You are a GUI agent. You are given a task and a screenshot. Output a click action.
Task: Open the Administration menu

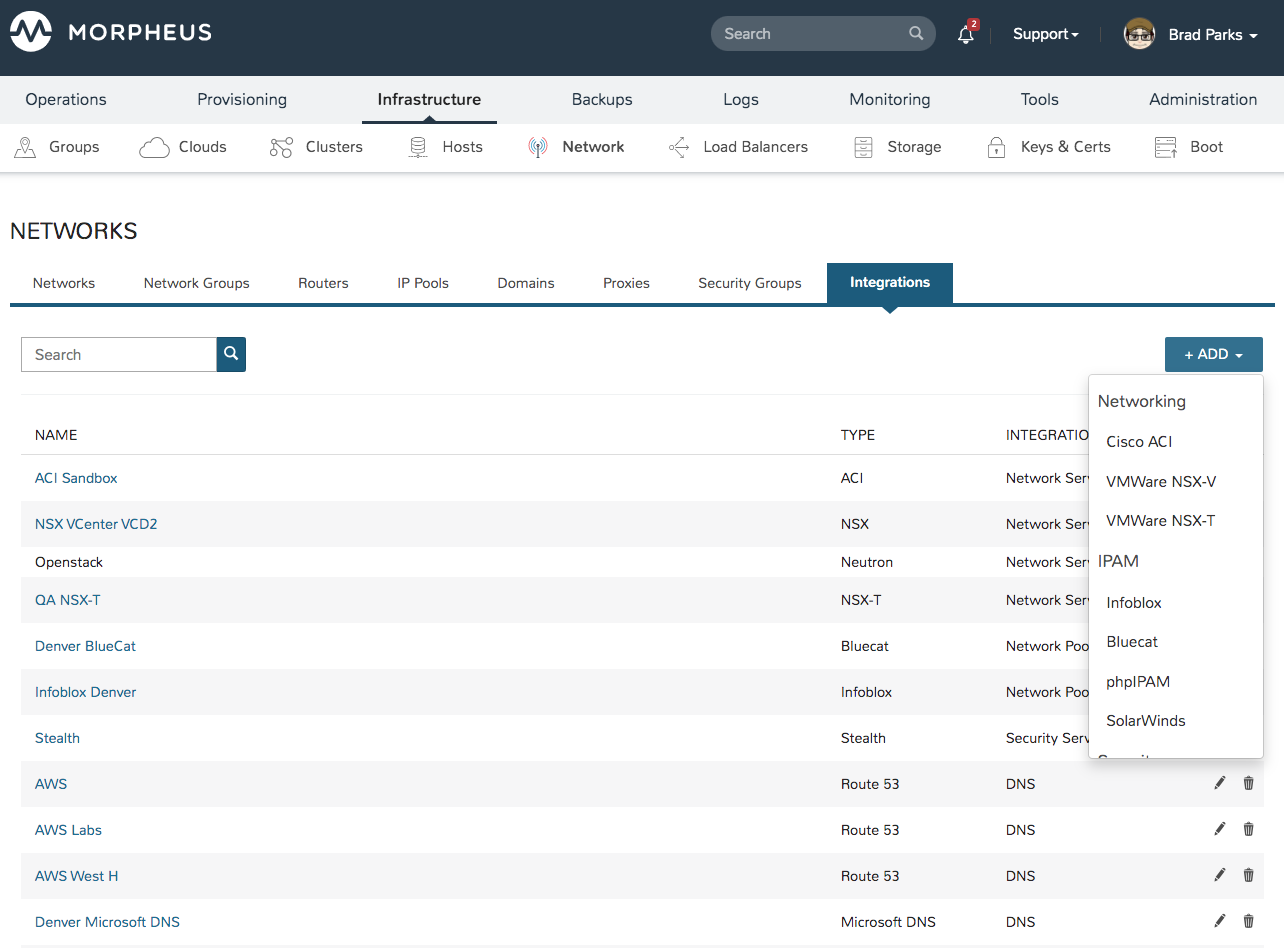coord(1203,99)
